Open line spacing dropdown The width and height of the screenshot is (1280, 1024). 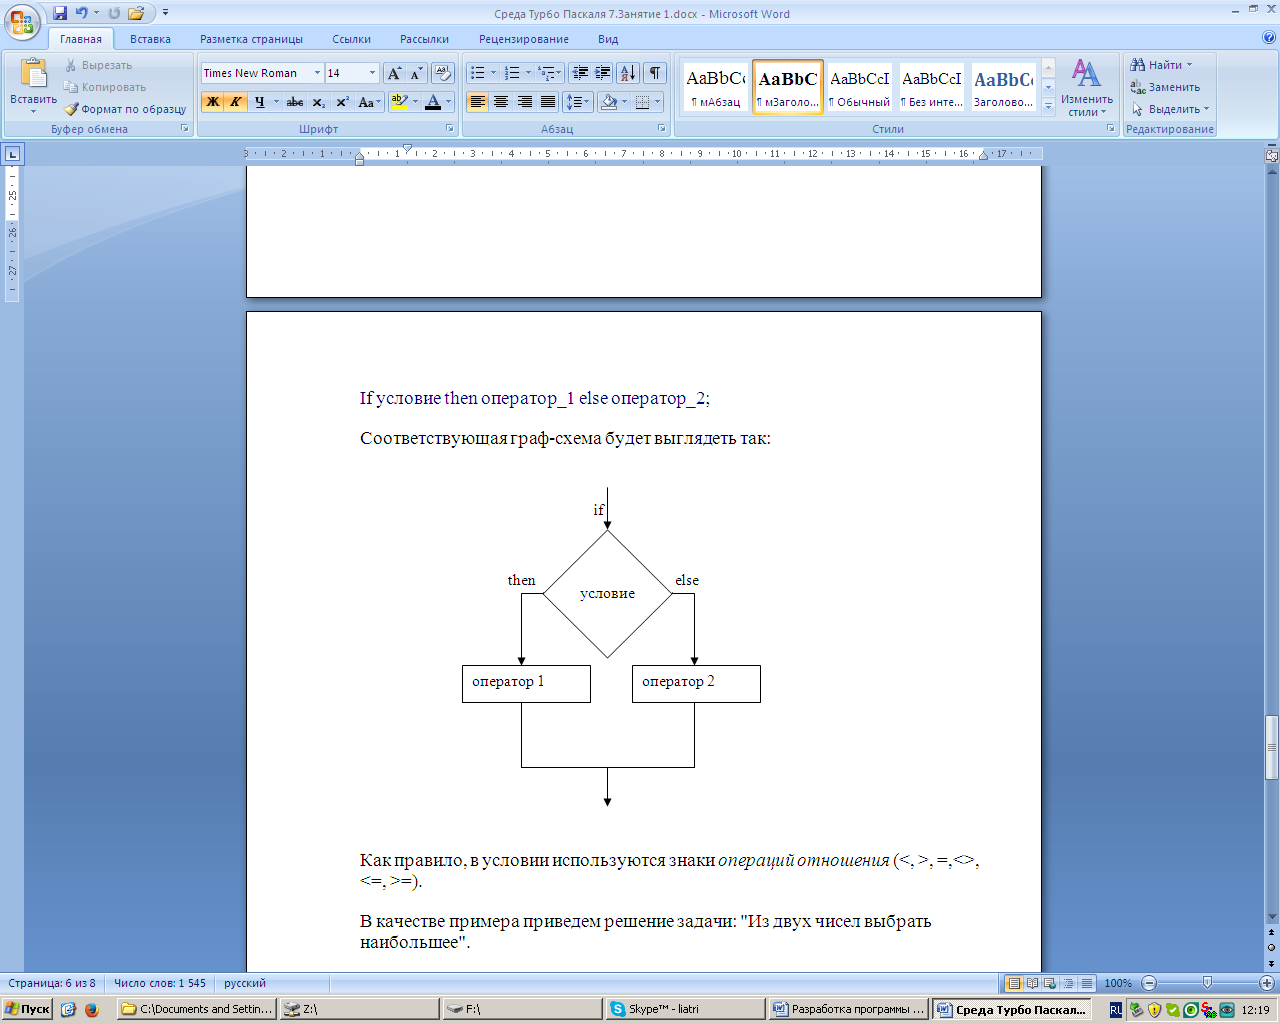[577, 102]
